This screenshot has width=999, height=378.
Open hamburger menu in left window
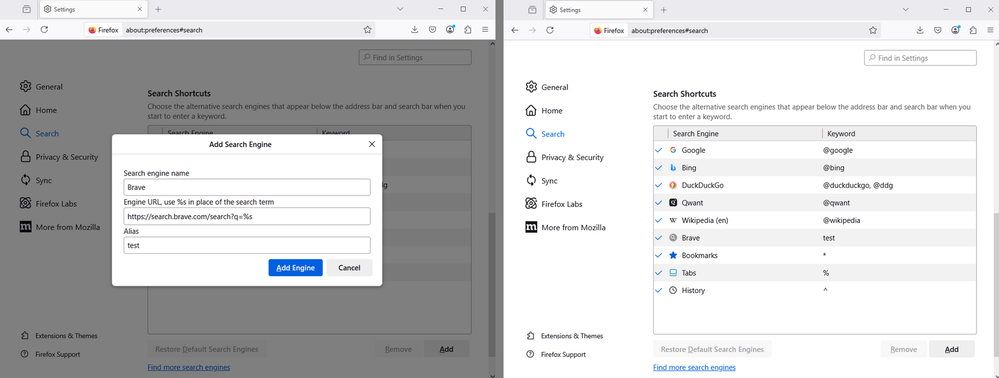point(485,29)
